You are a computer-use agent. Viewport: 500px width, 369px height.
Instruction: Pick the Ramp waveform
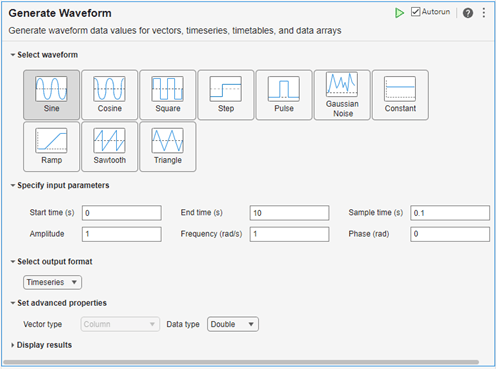point(52,147)
